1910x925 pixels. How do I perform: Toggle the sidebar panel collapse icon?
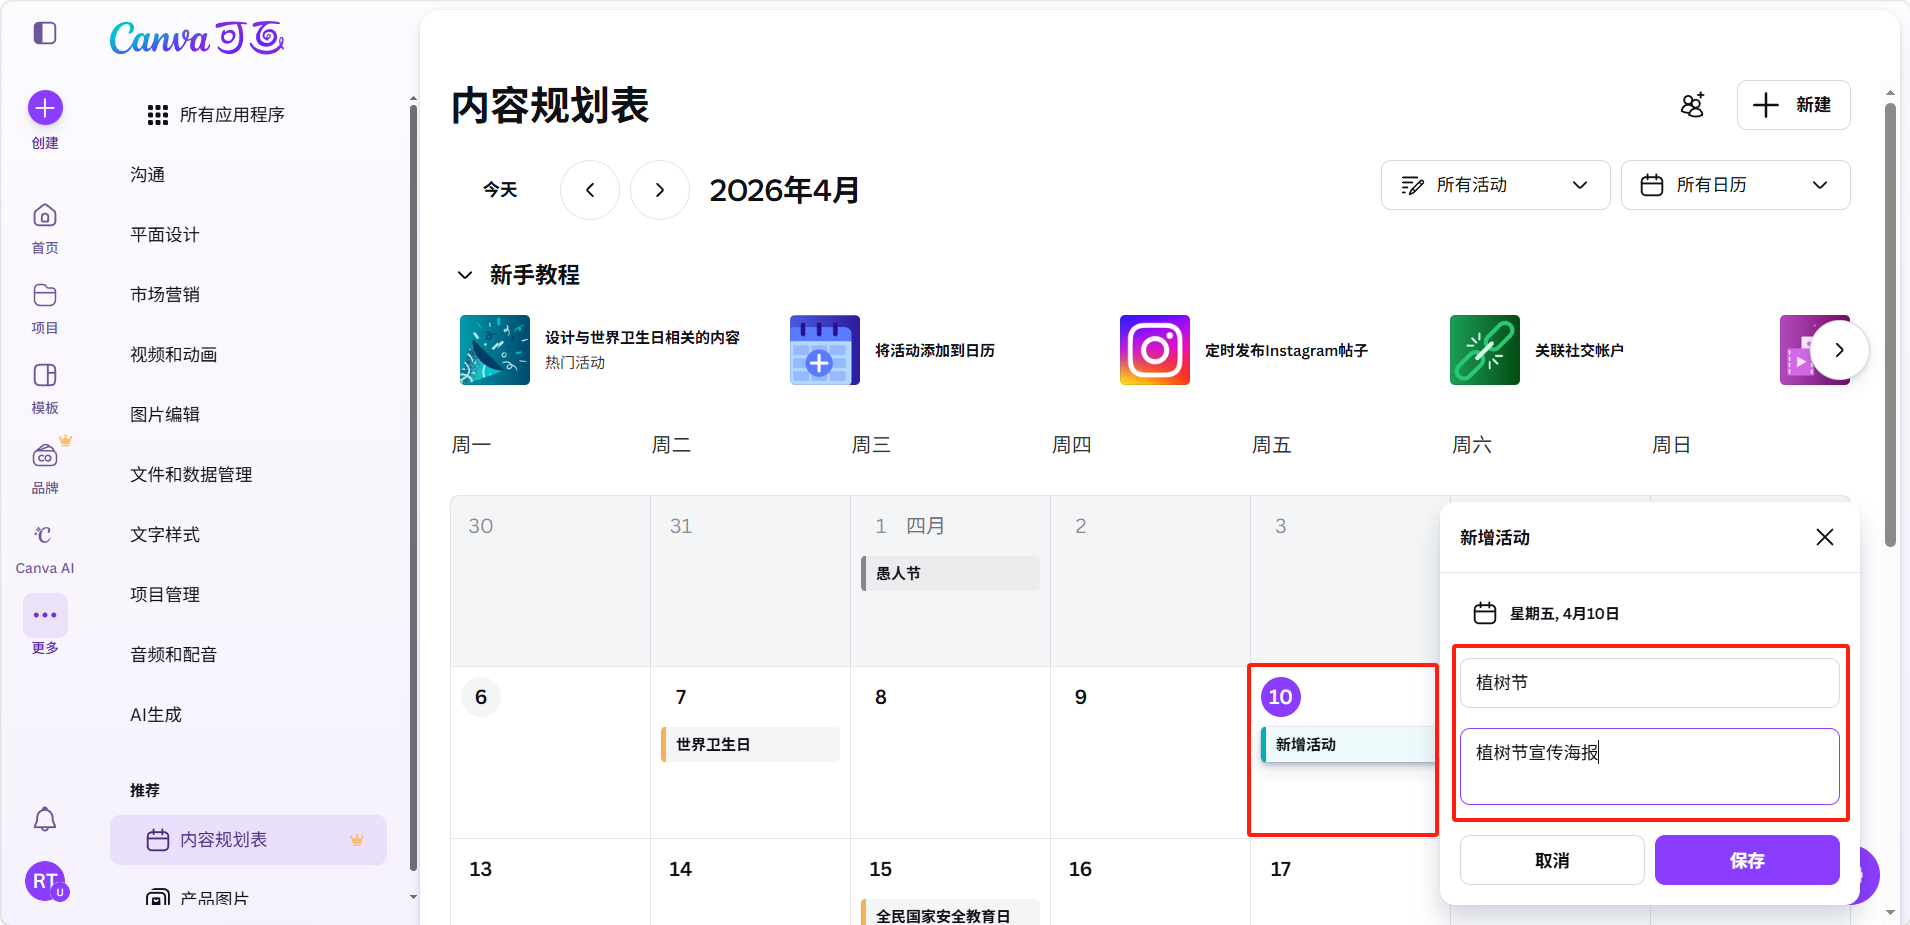[x=45, y=33]
